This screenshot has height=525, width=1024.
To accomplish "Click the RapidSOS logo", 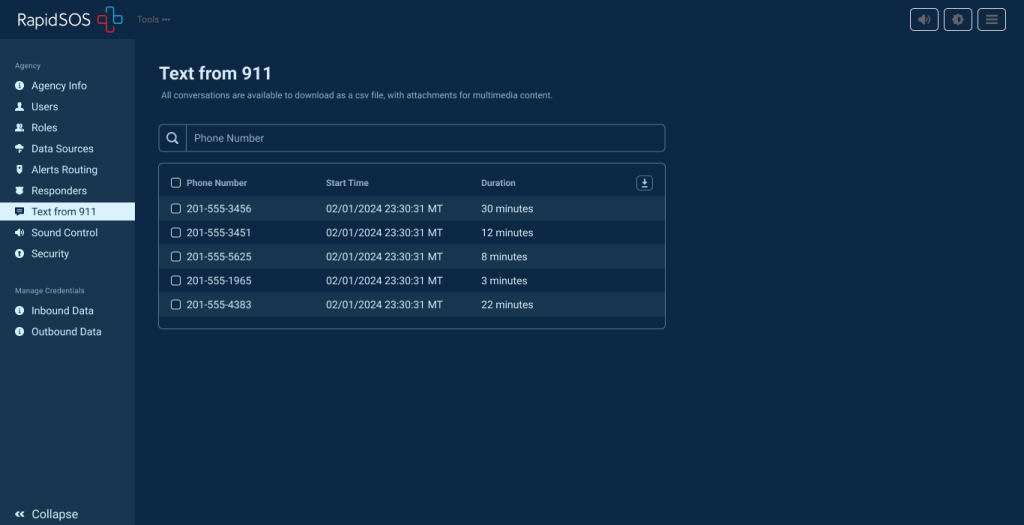I will (x=70, y=19).
